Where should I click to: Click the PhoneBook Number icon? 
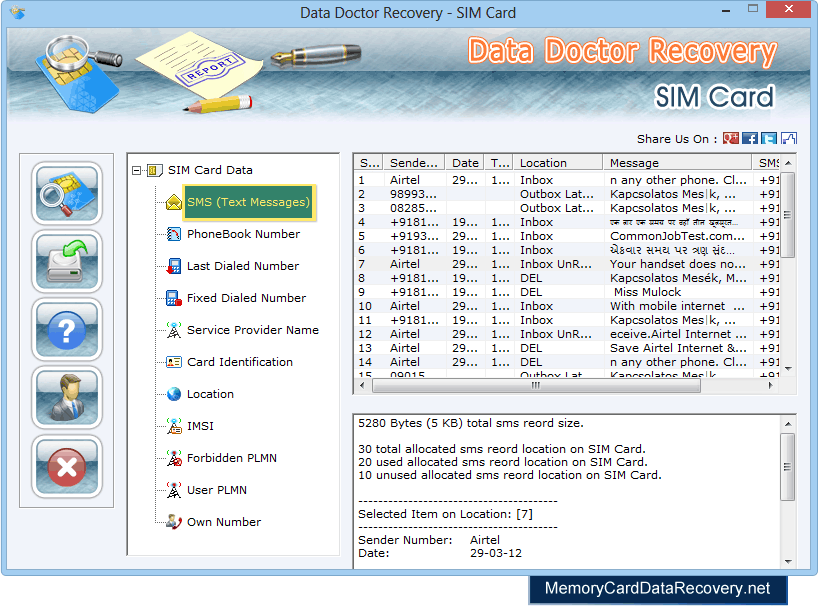coord(174,234)
